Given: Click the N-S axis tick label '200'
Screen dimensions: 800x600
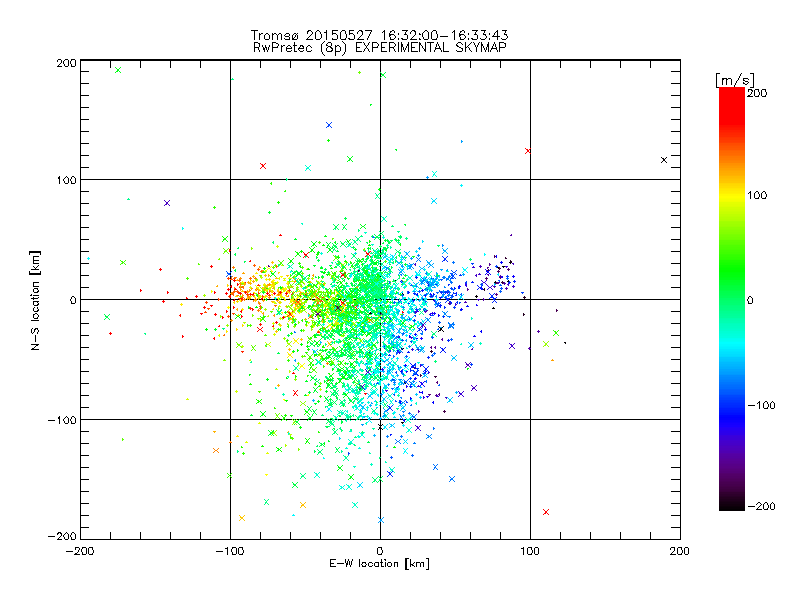Looking at the screenshot, I should [66, 63].
